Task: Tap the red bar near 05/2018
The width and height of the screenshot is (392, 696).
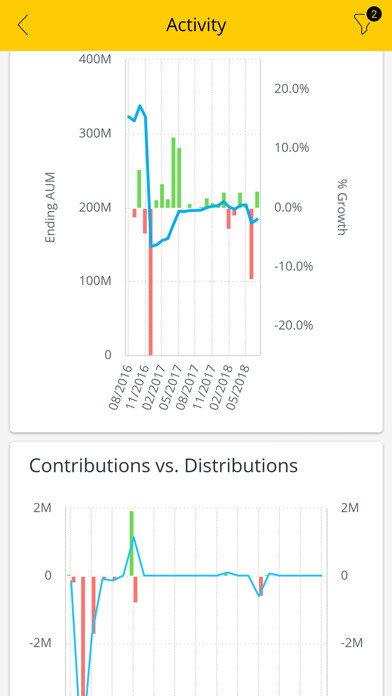Action: (251, 243)
